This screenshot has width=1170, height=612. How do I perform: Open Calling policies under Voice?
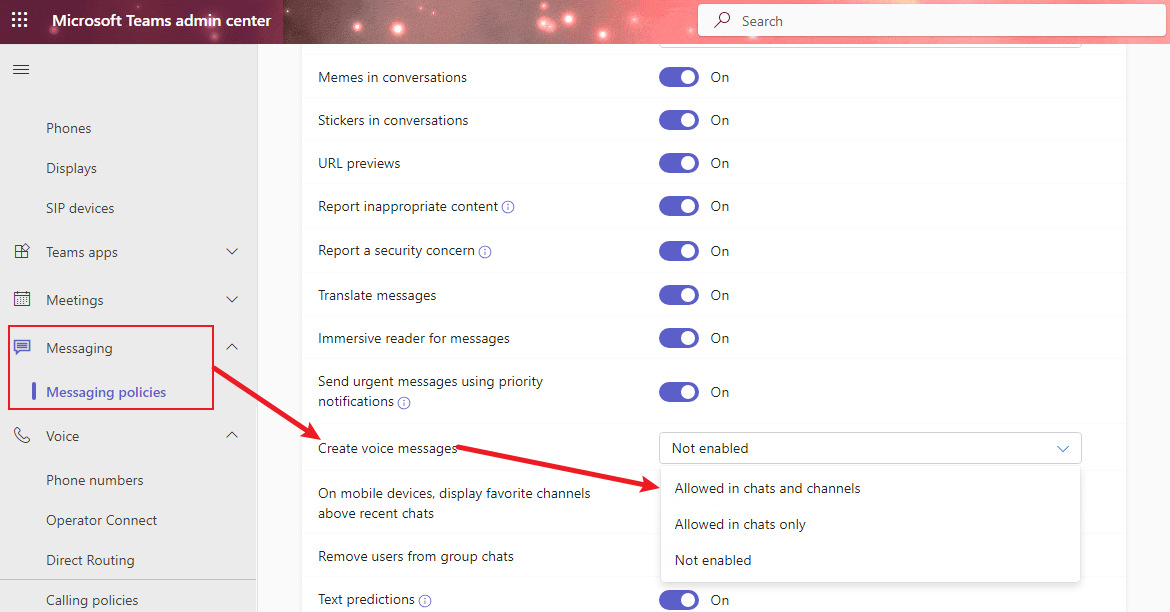[x=92, y=600]
